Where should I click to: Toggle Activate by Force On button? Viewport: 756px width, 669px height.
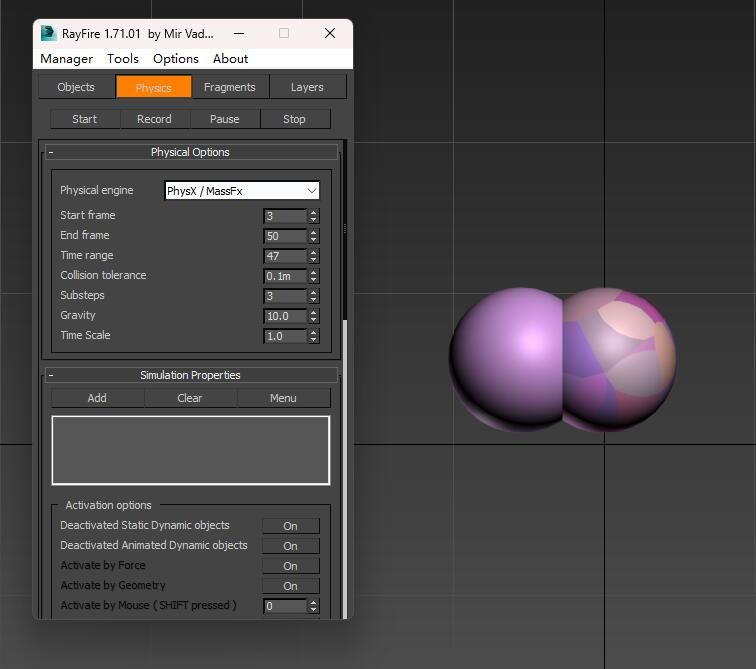291,566
